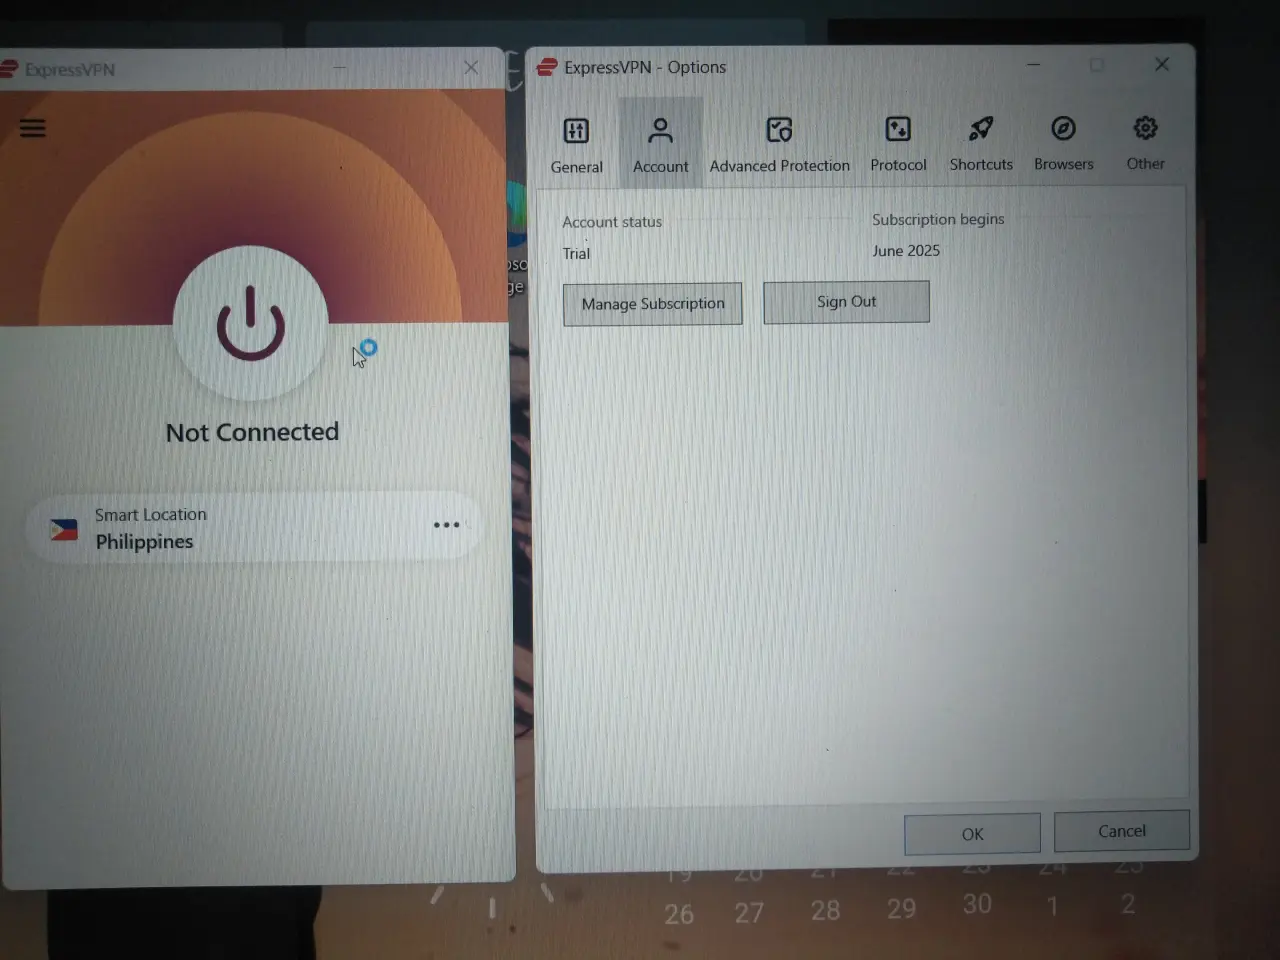Screen dimensions: 1280x960
Task: Switch to the General options tab
Action: (576, 145)
